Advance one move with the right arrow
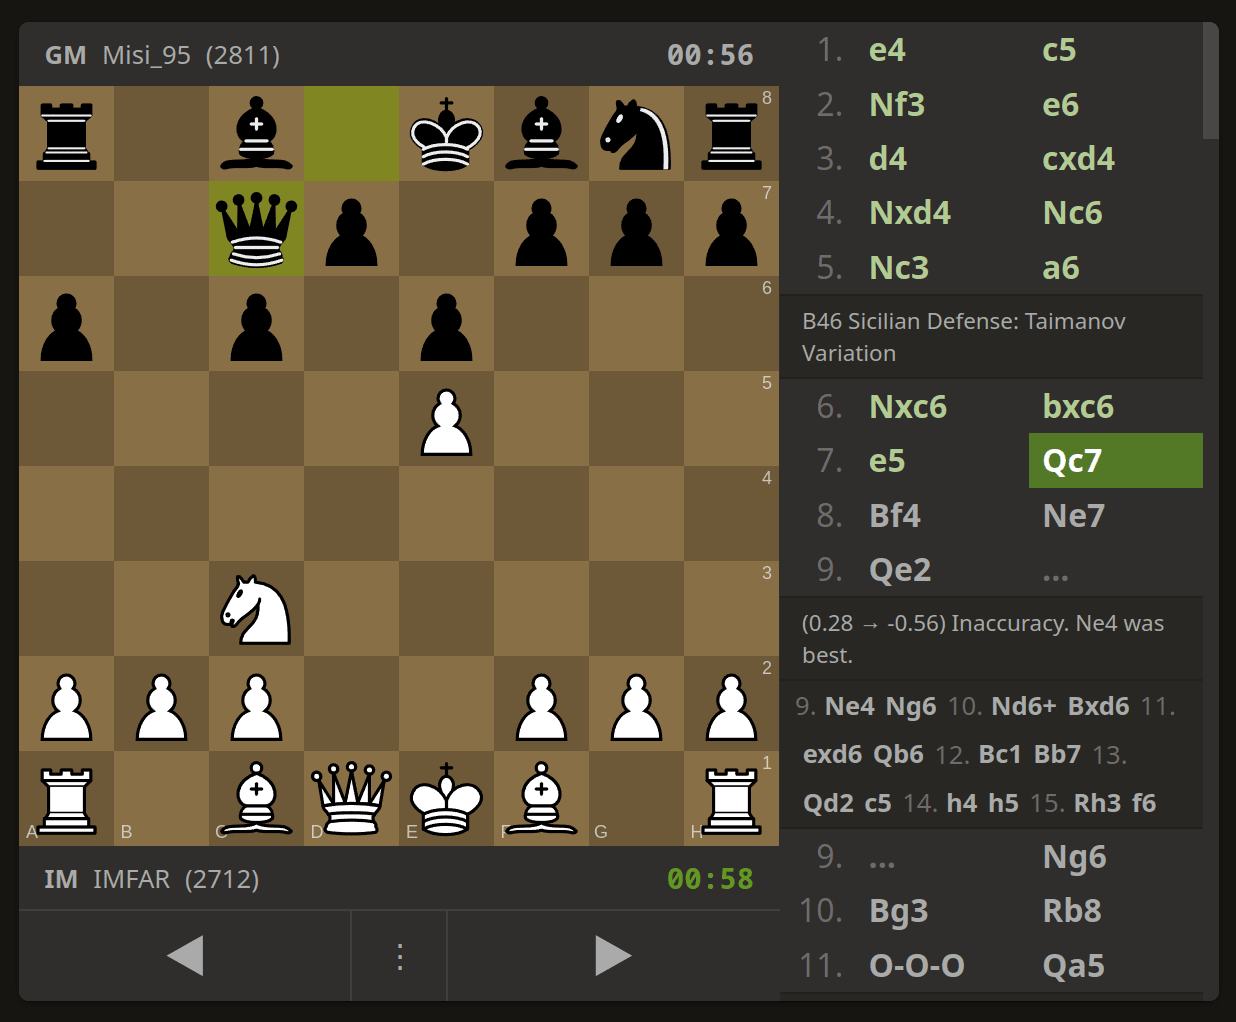Screen dimensions: 1236x1022 pos(613,955)
